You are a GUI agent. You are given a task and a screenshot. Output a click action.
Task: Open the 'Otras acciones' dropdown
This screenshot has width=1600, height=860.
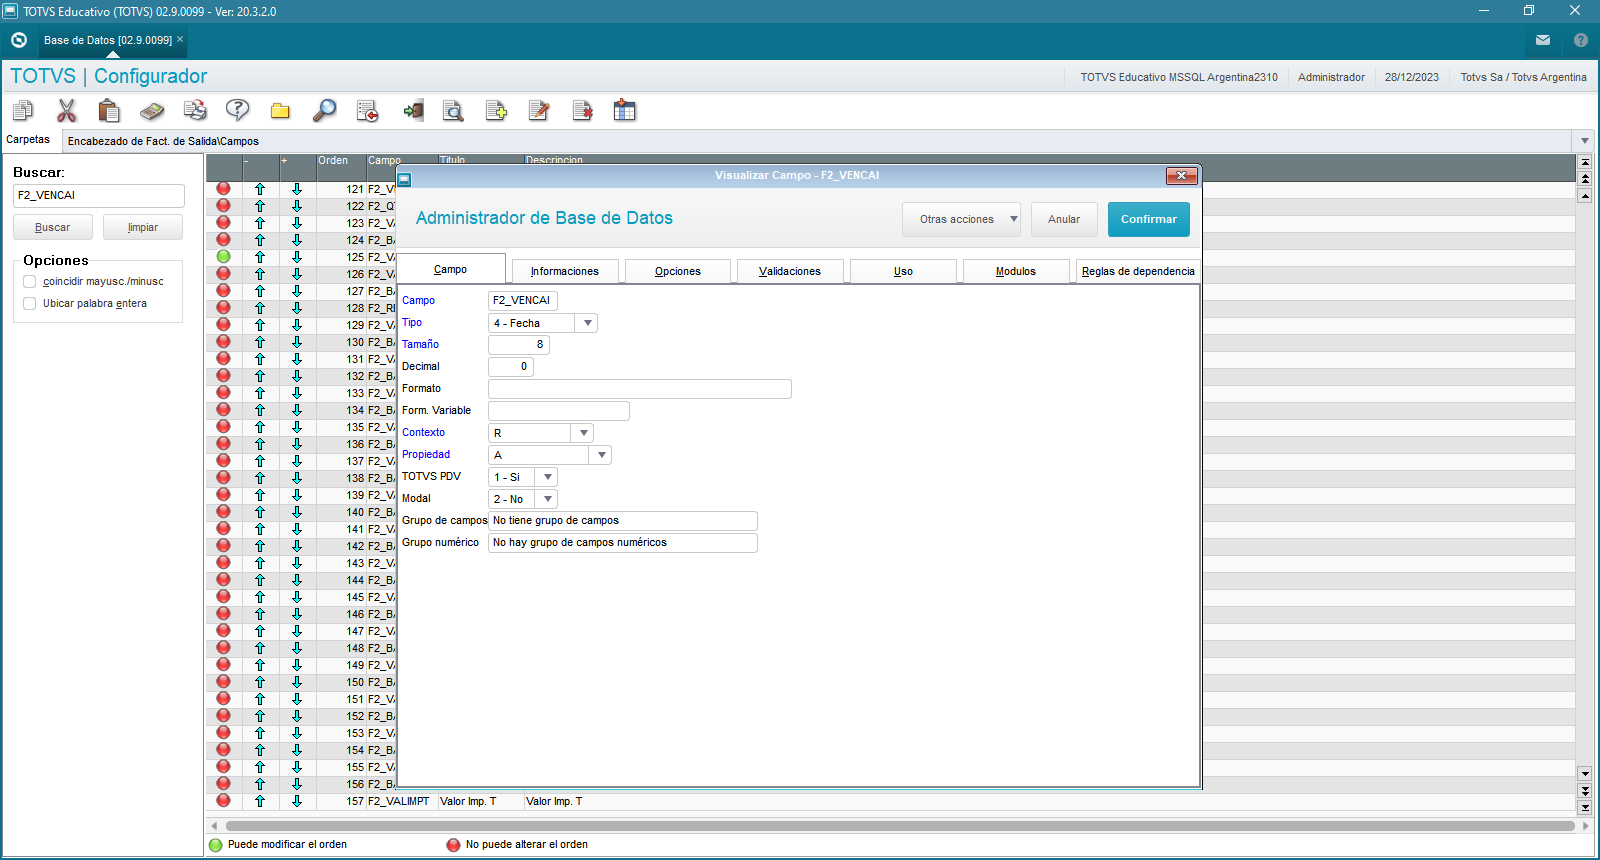coord(961,219)
